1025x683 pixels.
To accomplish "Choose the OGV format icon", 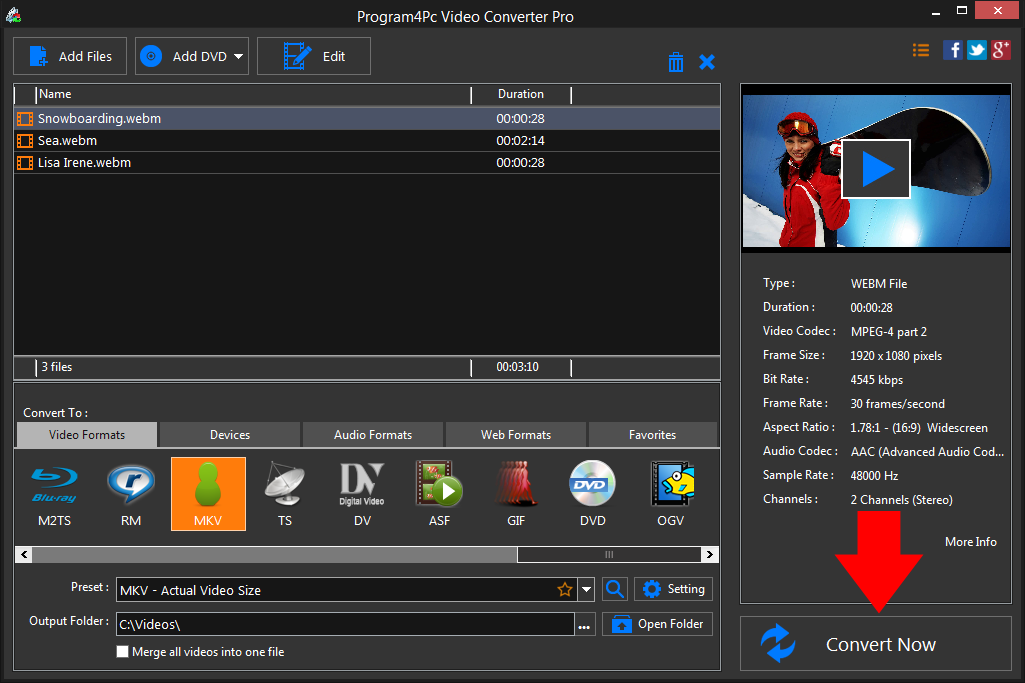I will (x=671, y=493).
